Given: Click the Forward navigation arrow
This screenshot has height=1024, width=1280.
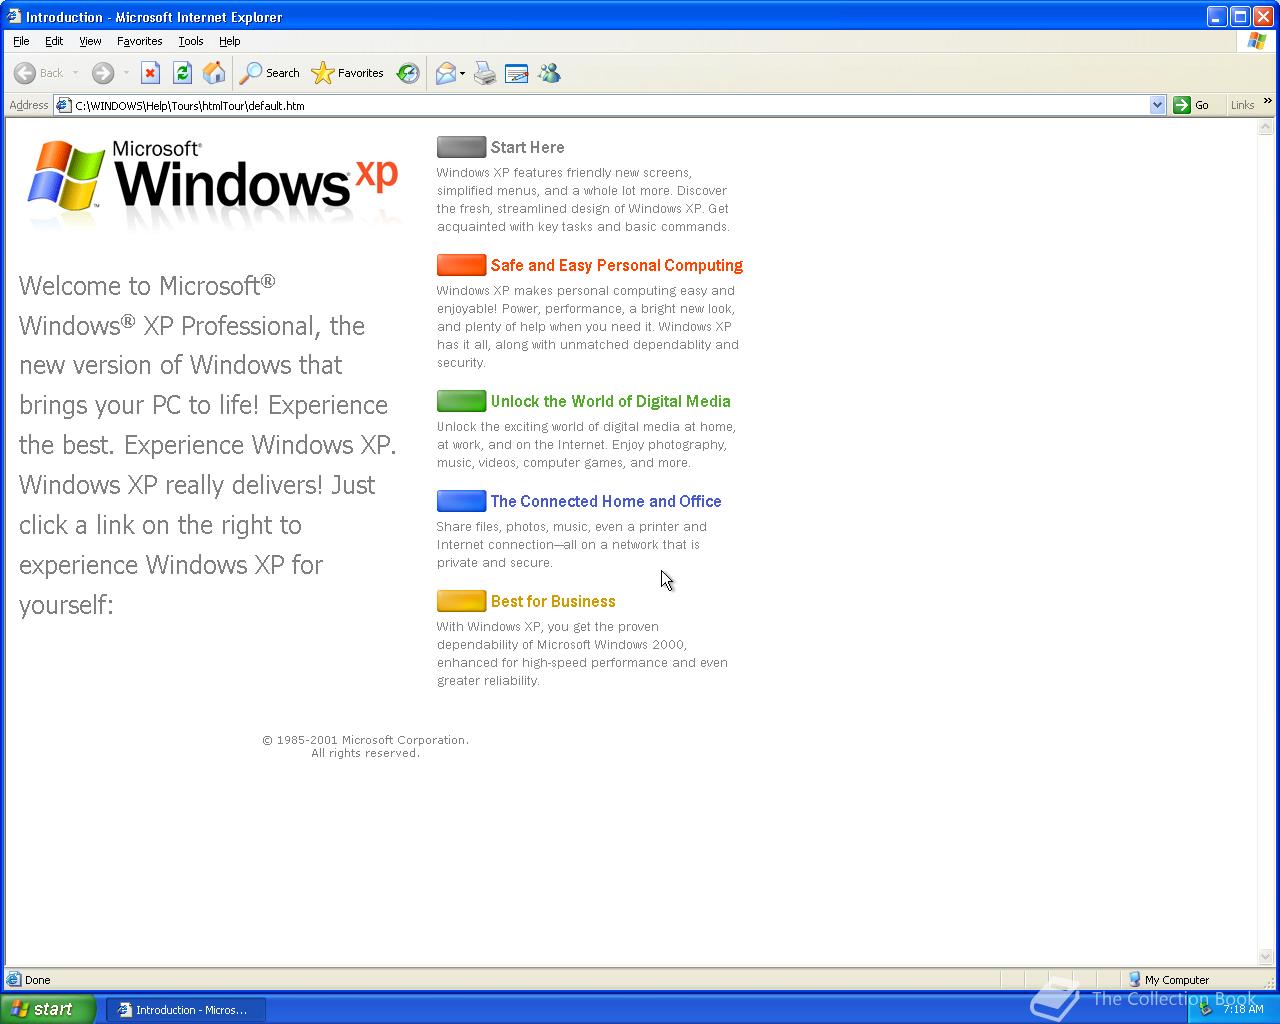Looking at the screenshot, I should pyautogui.click(x=102, y=73).
